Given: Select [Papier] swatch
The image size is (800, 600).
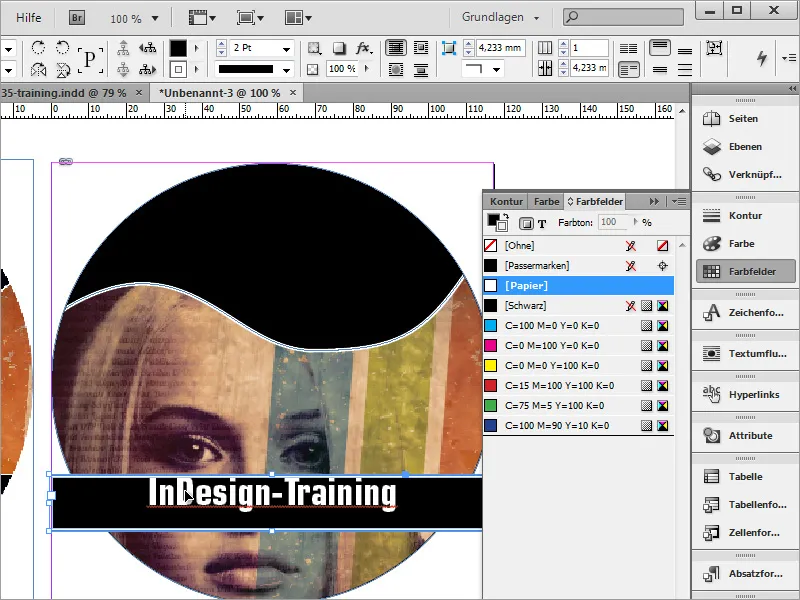Looking at the screenshot, I should coord(579,285).
